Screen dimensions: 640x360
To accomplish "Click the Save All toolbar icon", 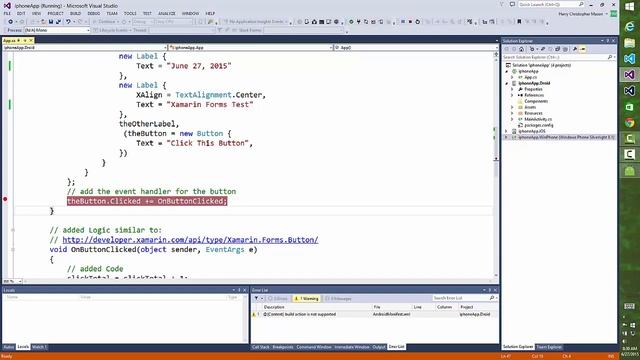I will pyautogui.click(x=58, y=22).
